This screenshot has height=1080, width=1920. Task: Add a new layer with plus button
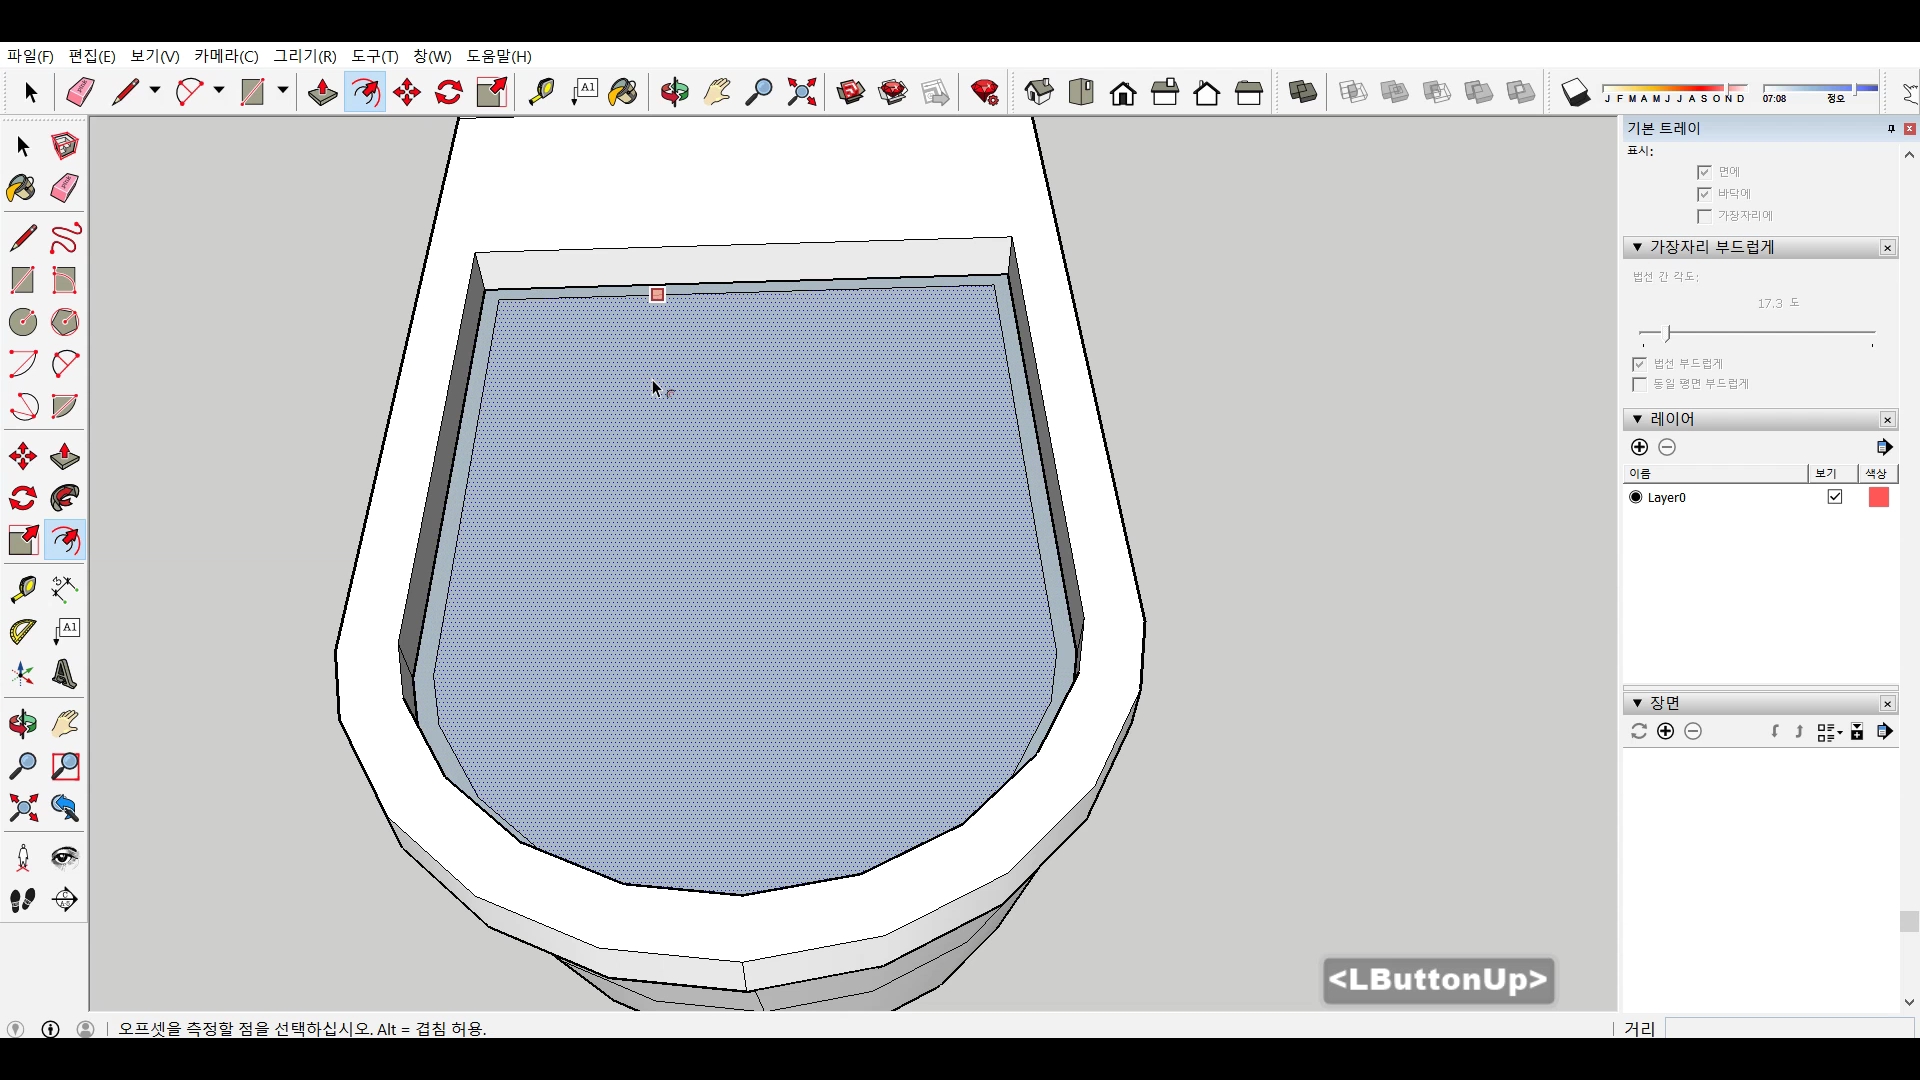click(1639, 447)
